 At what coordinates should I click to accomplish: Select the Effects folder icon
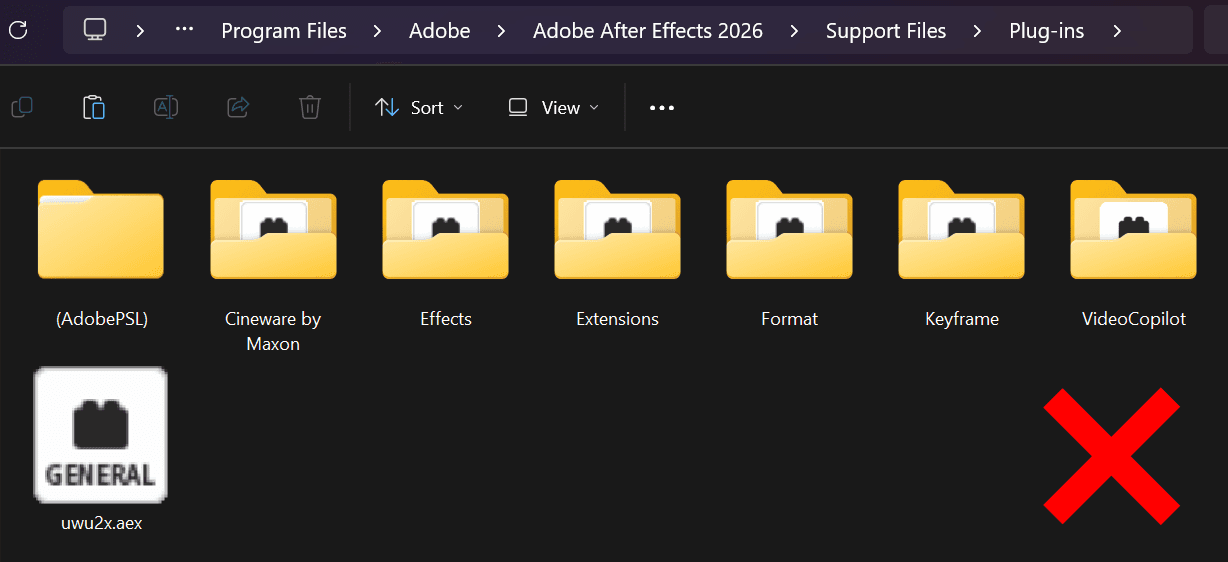tap(445, 229)
